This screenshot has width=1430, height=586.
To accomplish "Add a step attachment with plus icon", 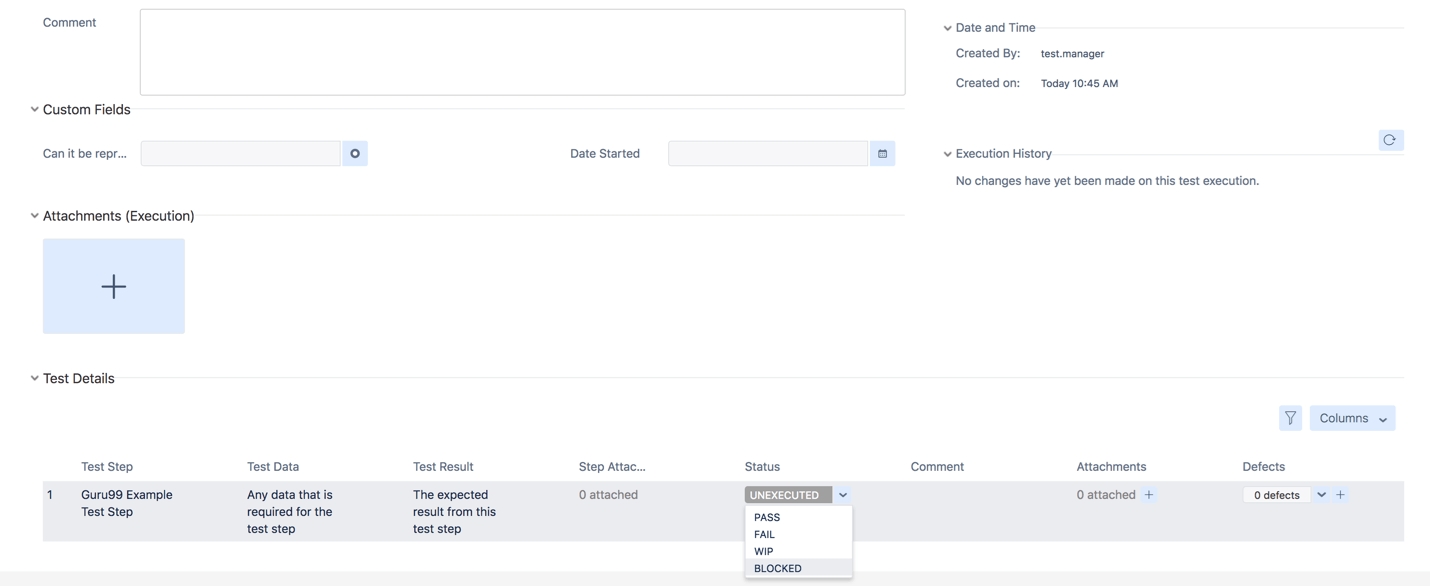I will pyautogui.click(x=1149, y=495).
